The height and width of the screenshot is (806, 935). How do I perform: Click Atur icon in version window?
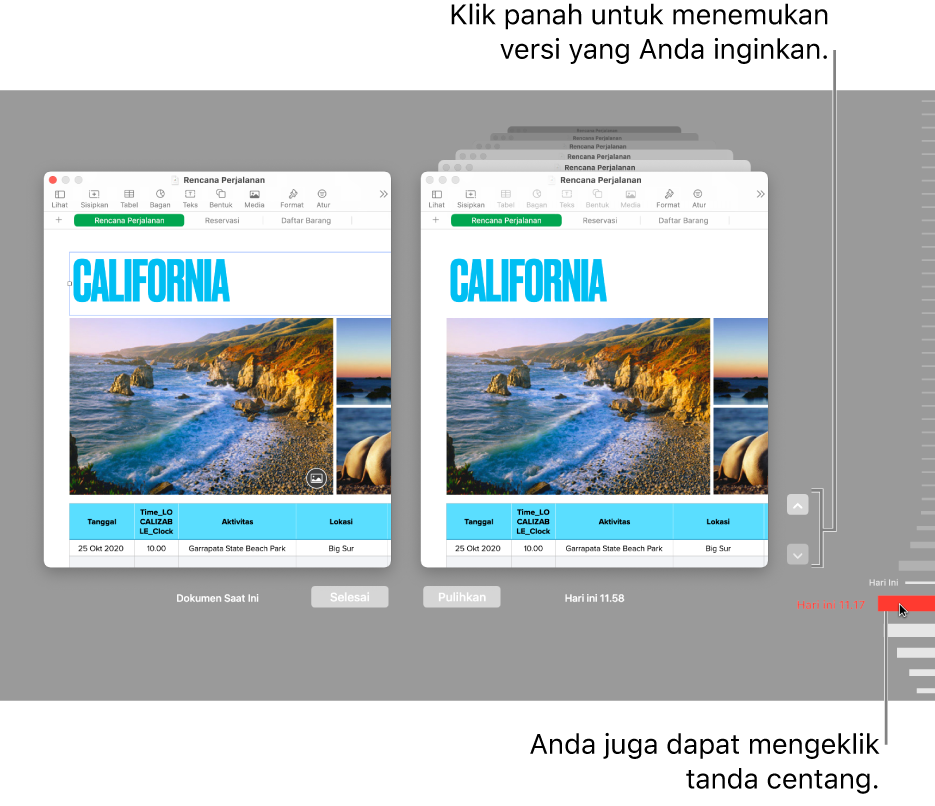pos(698,199)
